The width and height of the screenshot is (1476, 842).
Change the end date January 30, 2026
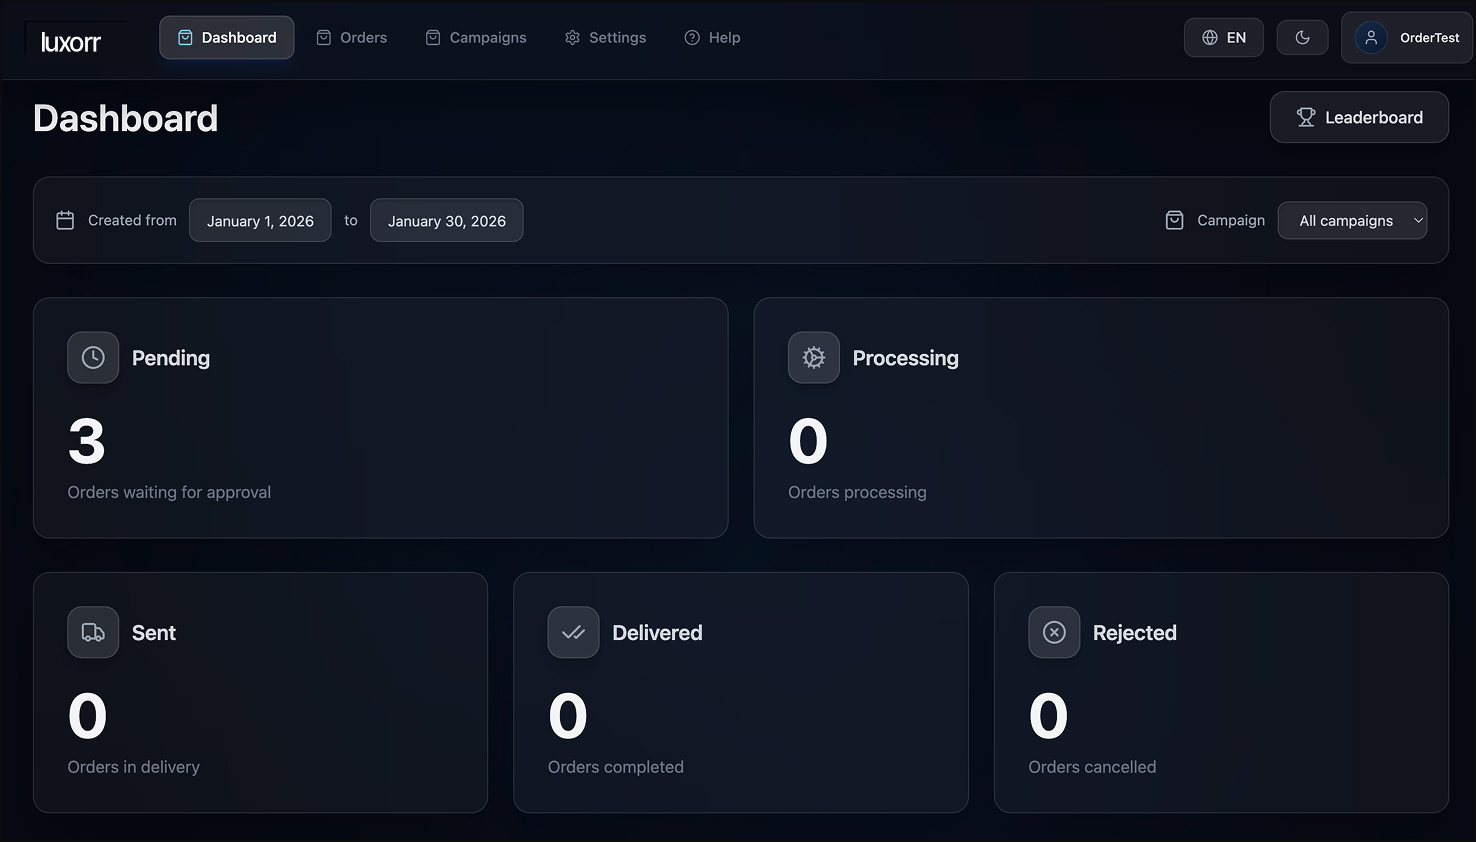coord(446,221)
